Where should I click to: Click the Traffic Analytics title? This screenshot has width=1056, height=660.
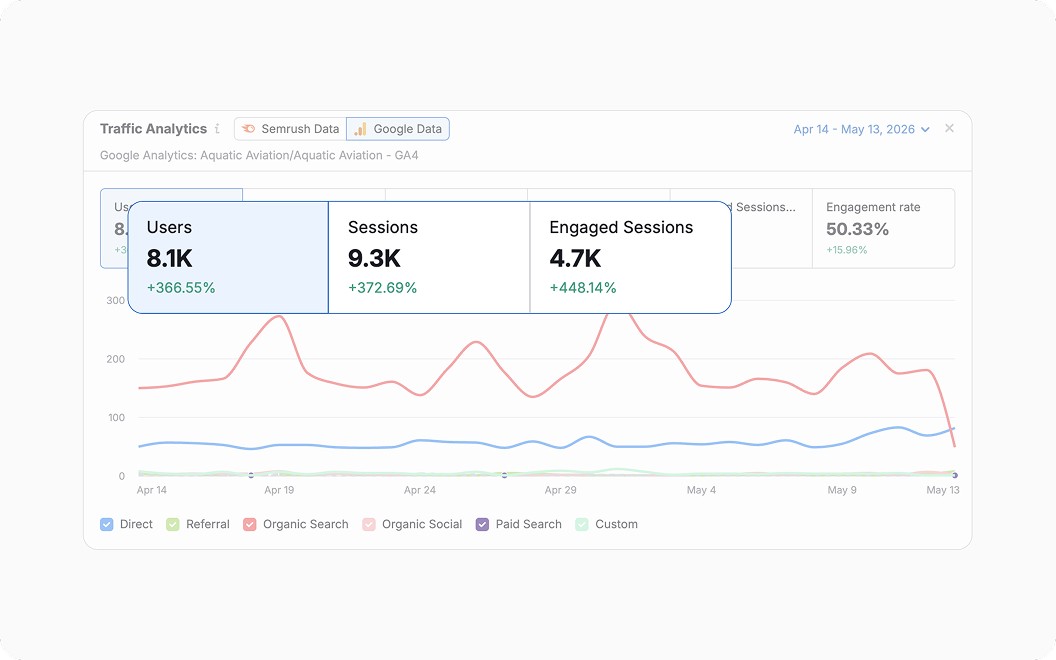154,129
